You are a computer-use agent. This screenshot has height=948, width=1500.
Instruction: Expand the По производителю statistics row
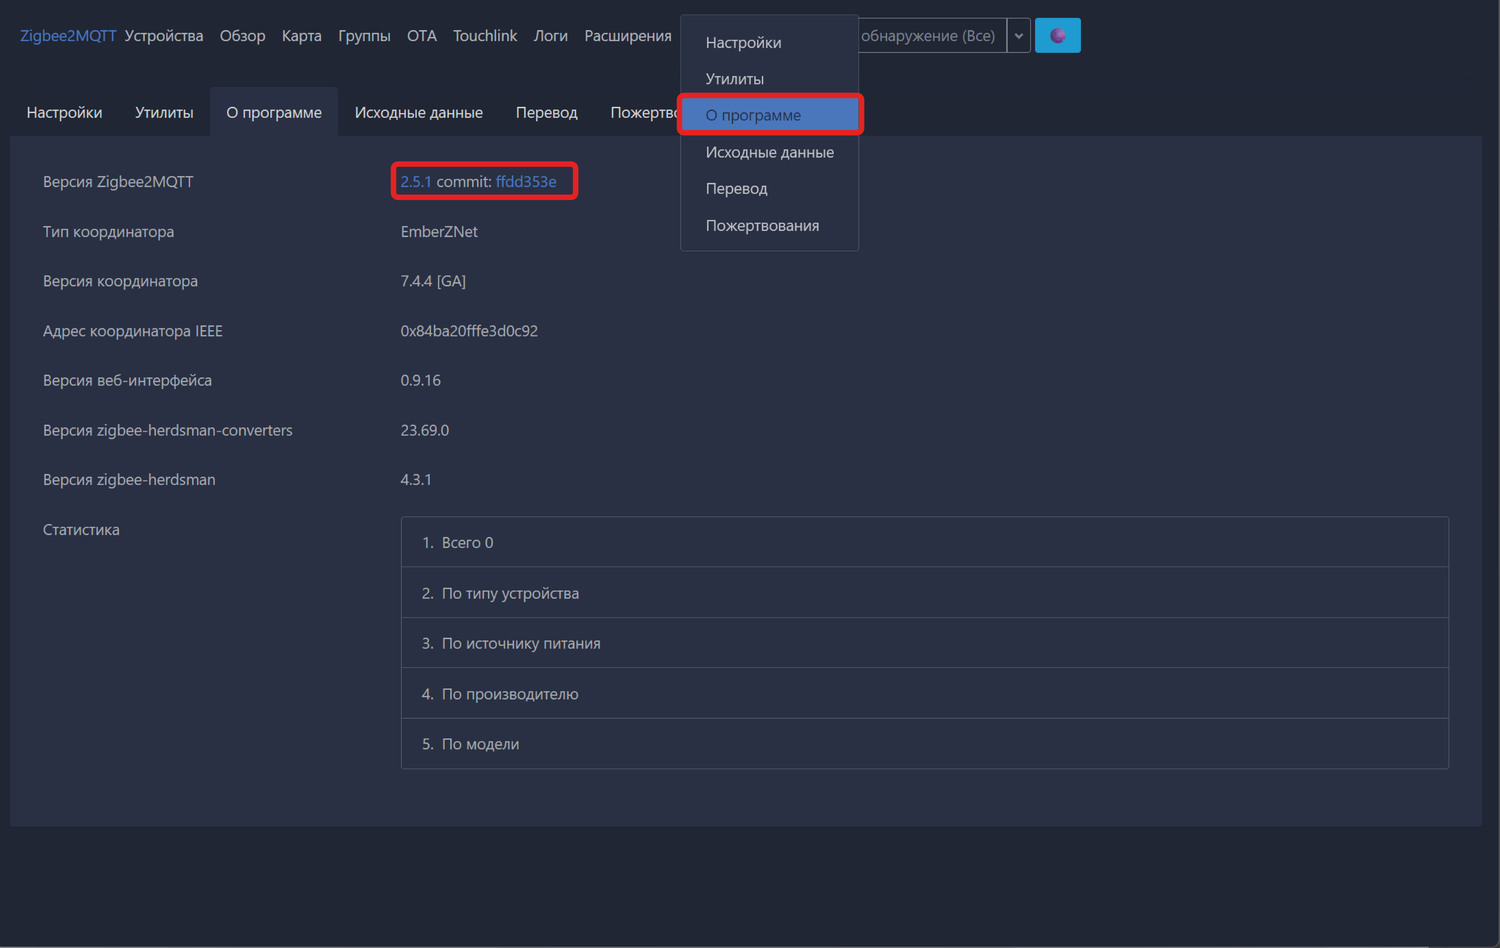click(510, 694)
